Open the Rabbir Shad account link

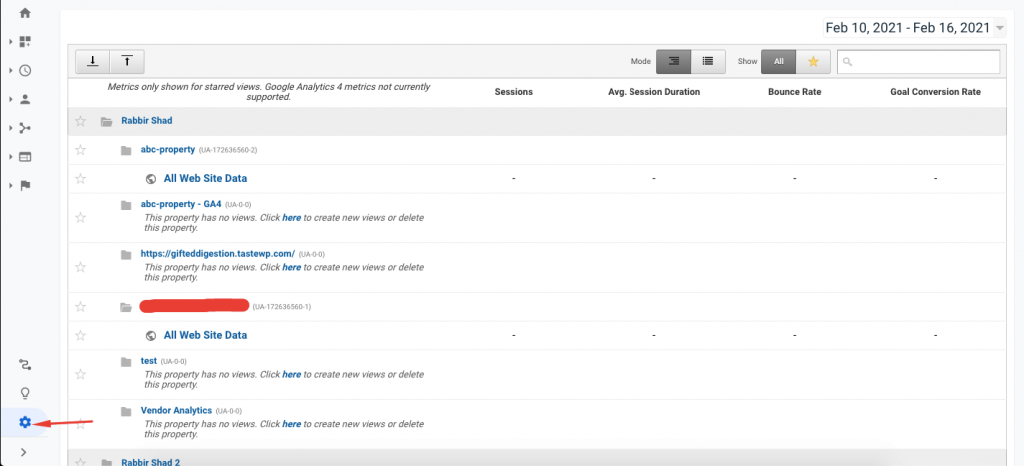[147, 121]
